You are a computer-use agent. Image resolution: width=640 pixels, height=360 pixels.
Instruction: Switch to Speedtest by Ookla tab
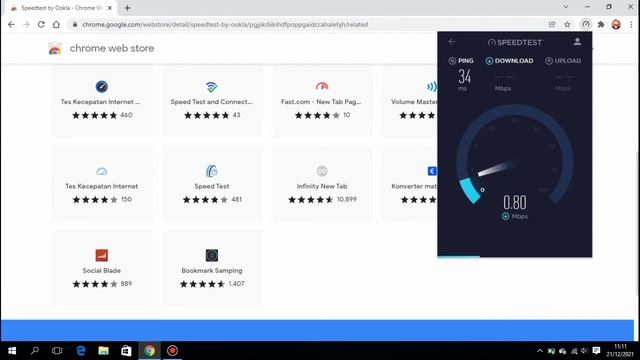coord(61,8)
